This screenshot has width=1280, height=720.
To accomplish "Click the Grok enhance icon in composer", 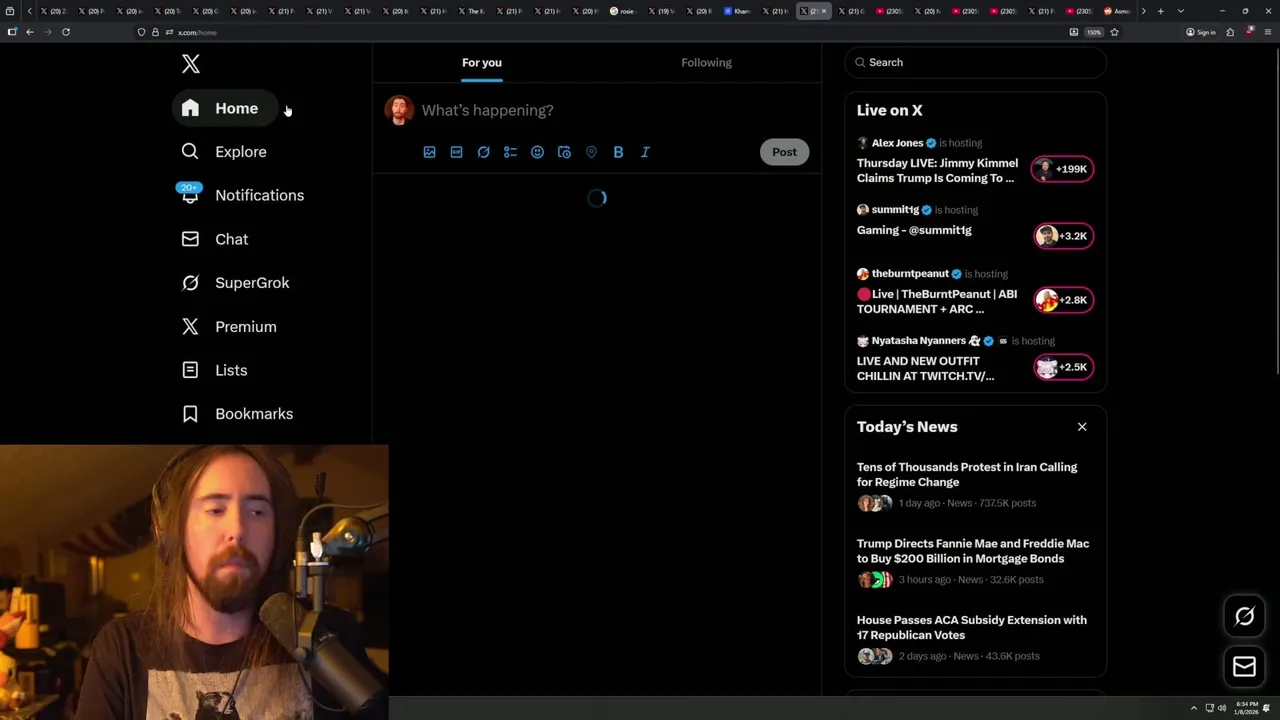I will coord(483,152).
